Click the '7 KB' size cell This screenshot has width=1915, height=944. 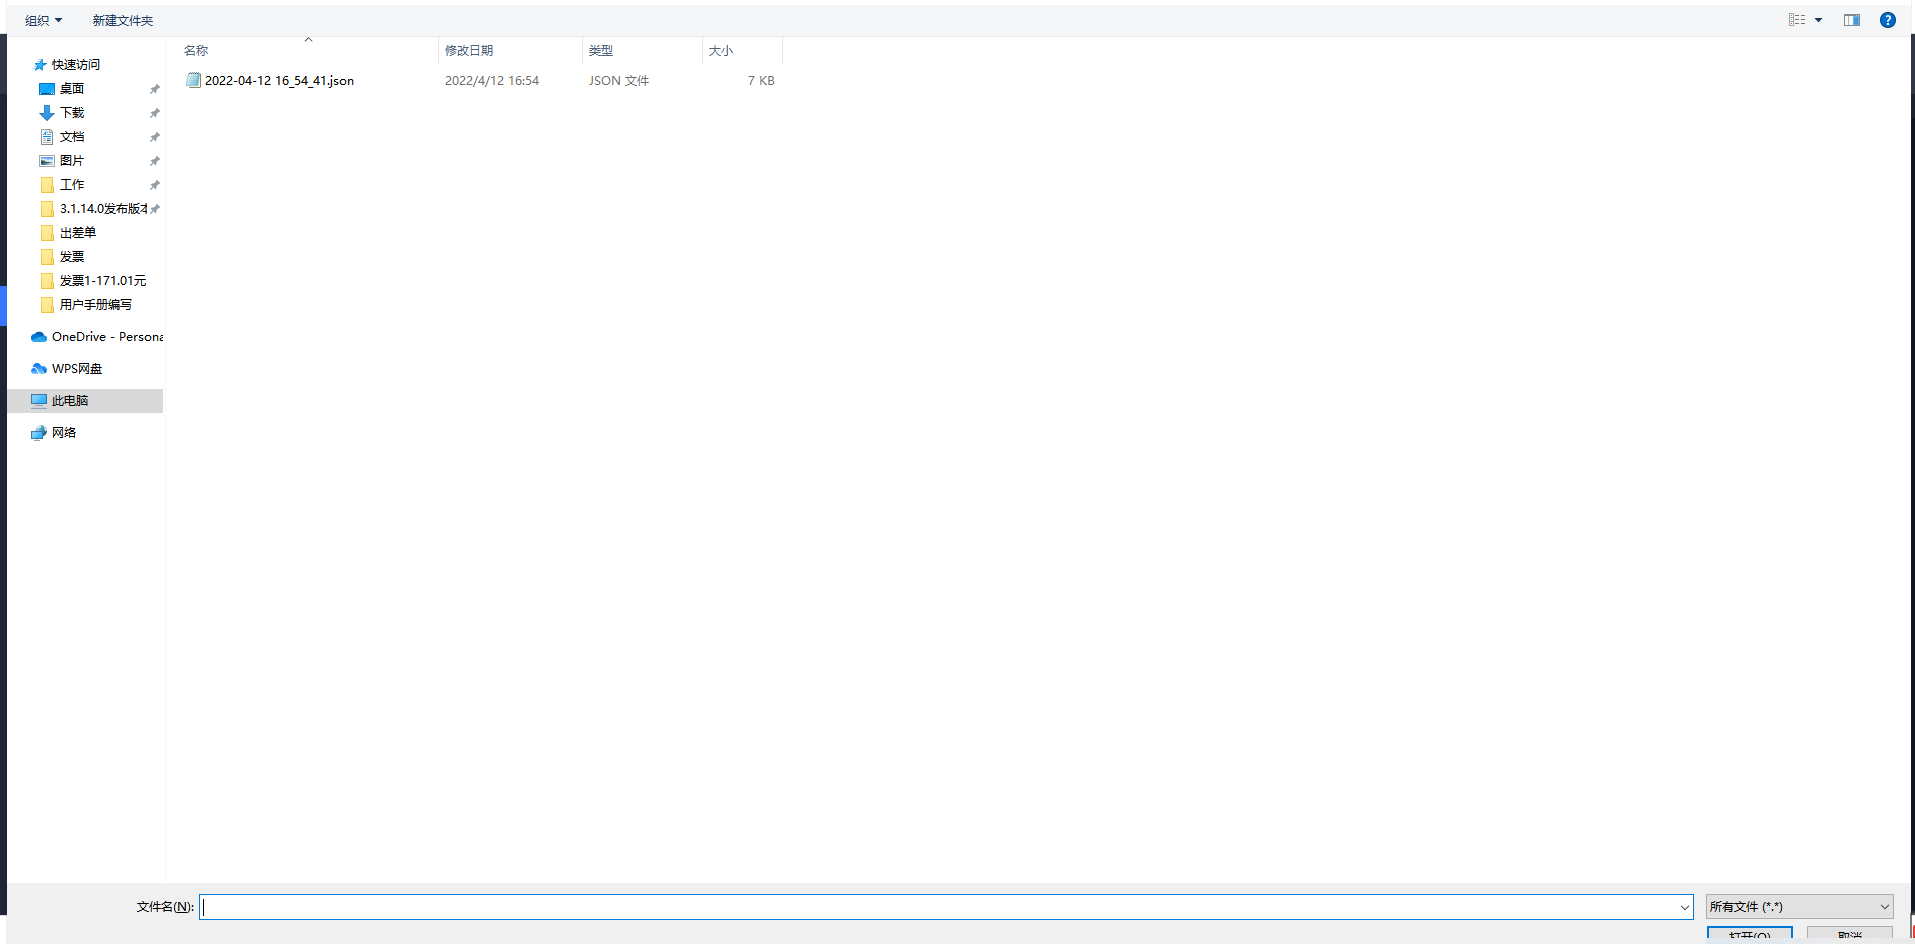[761, 81]
